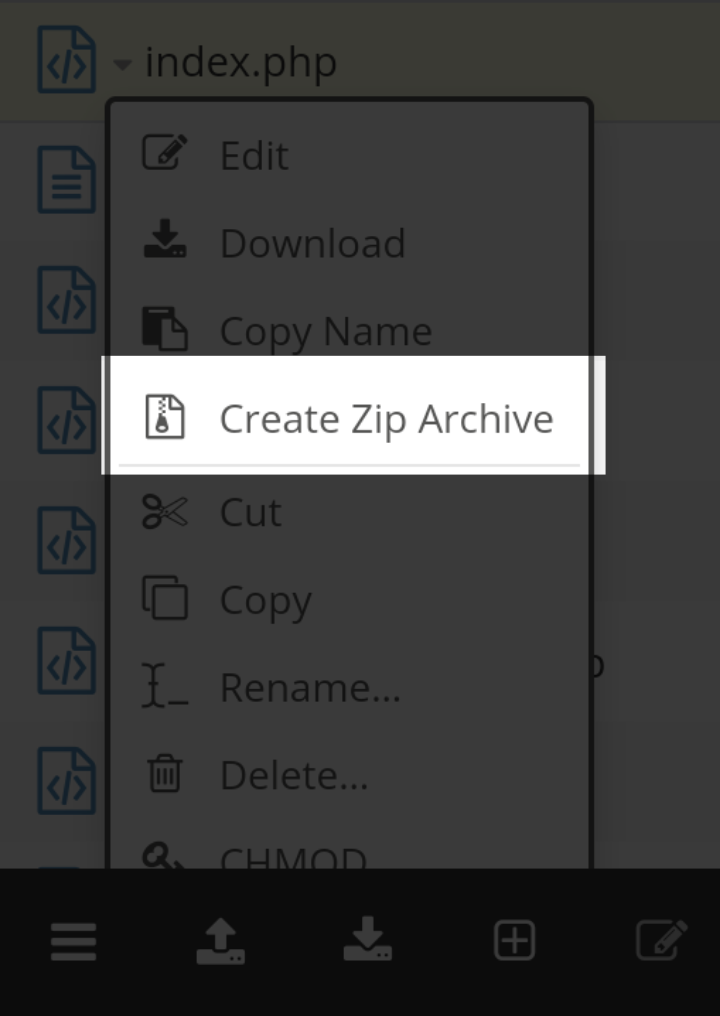Choose Download in the context menu

click(x=312, y=243)
